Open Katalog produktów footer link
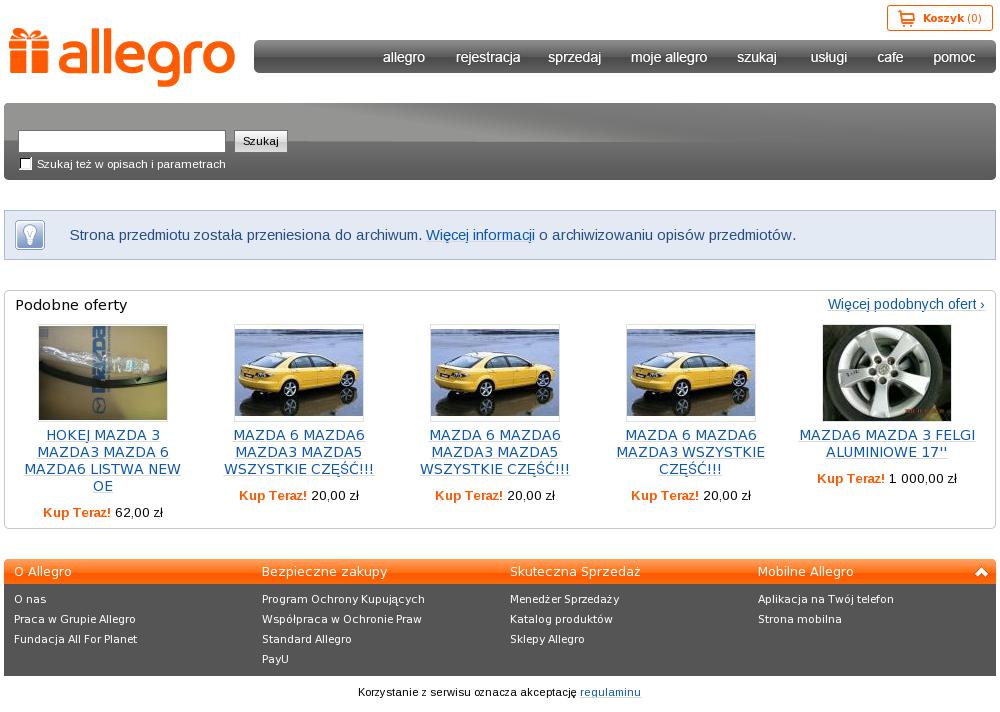Image resolution: width=1000 pixels, height=712 pixels. tap(561, 619)
